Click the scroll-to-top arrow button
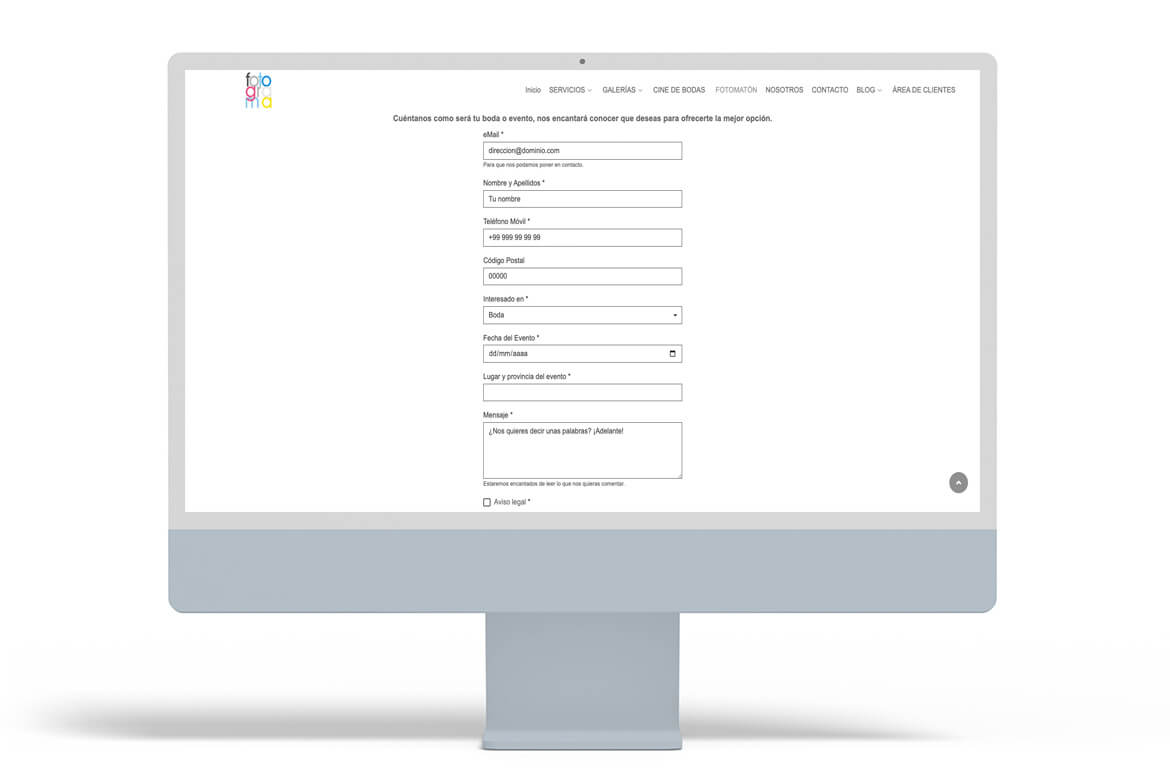 958,483
